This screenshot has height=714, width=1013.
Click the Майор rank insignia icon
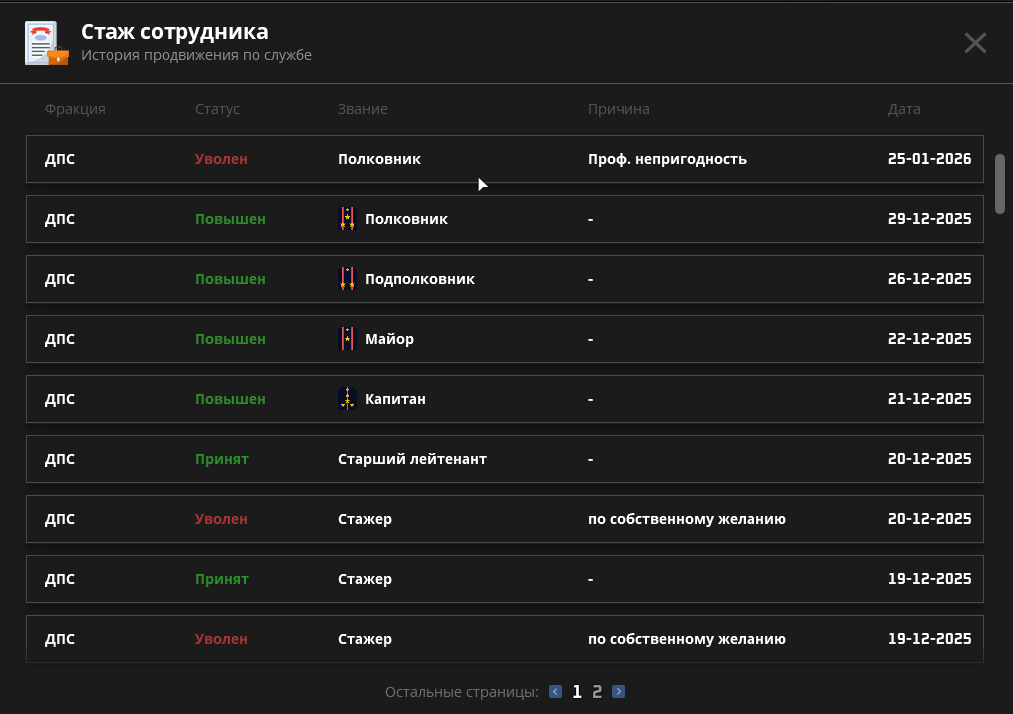[x=347, y=339]
